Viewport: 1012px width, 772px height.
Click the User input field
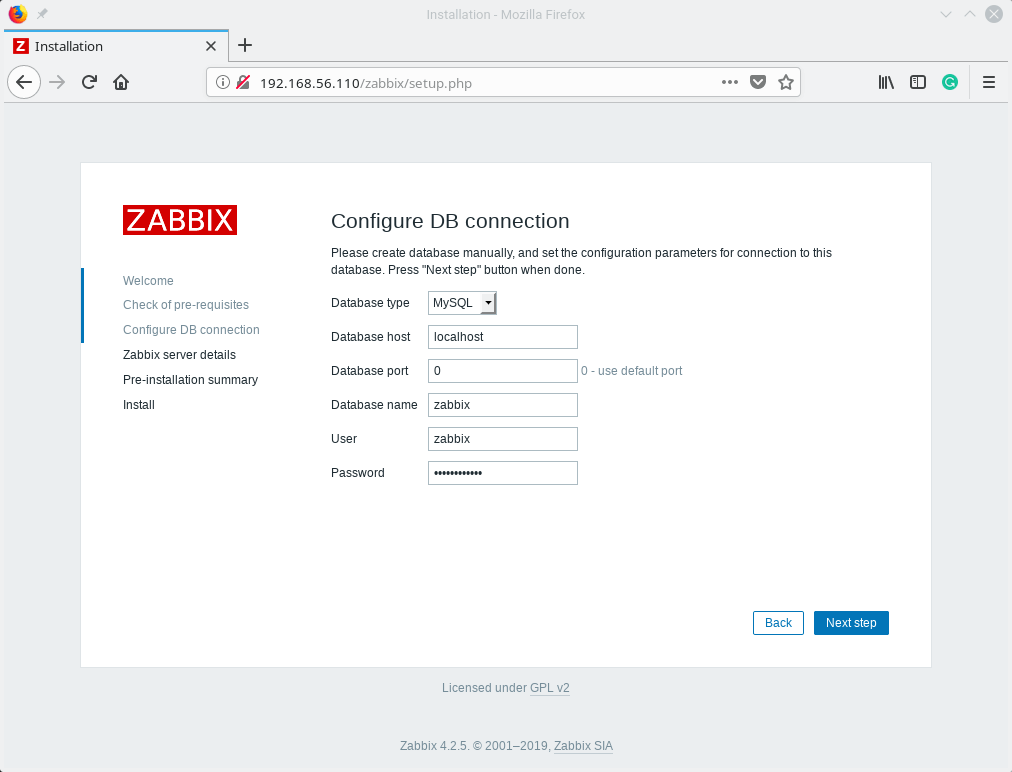click(x=503, y=439)
